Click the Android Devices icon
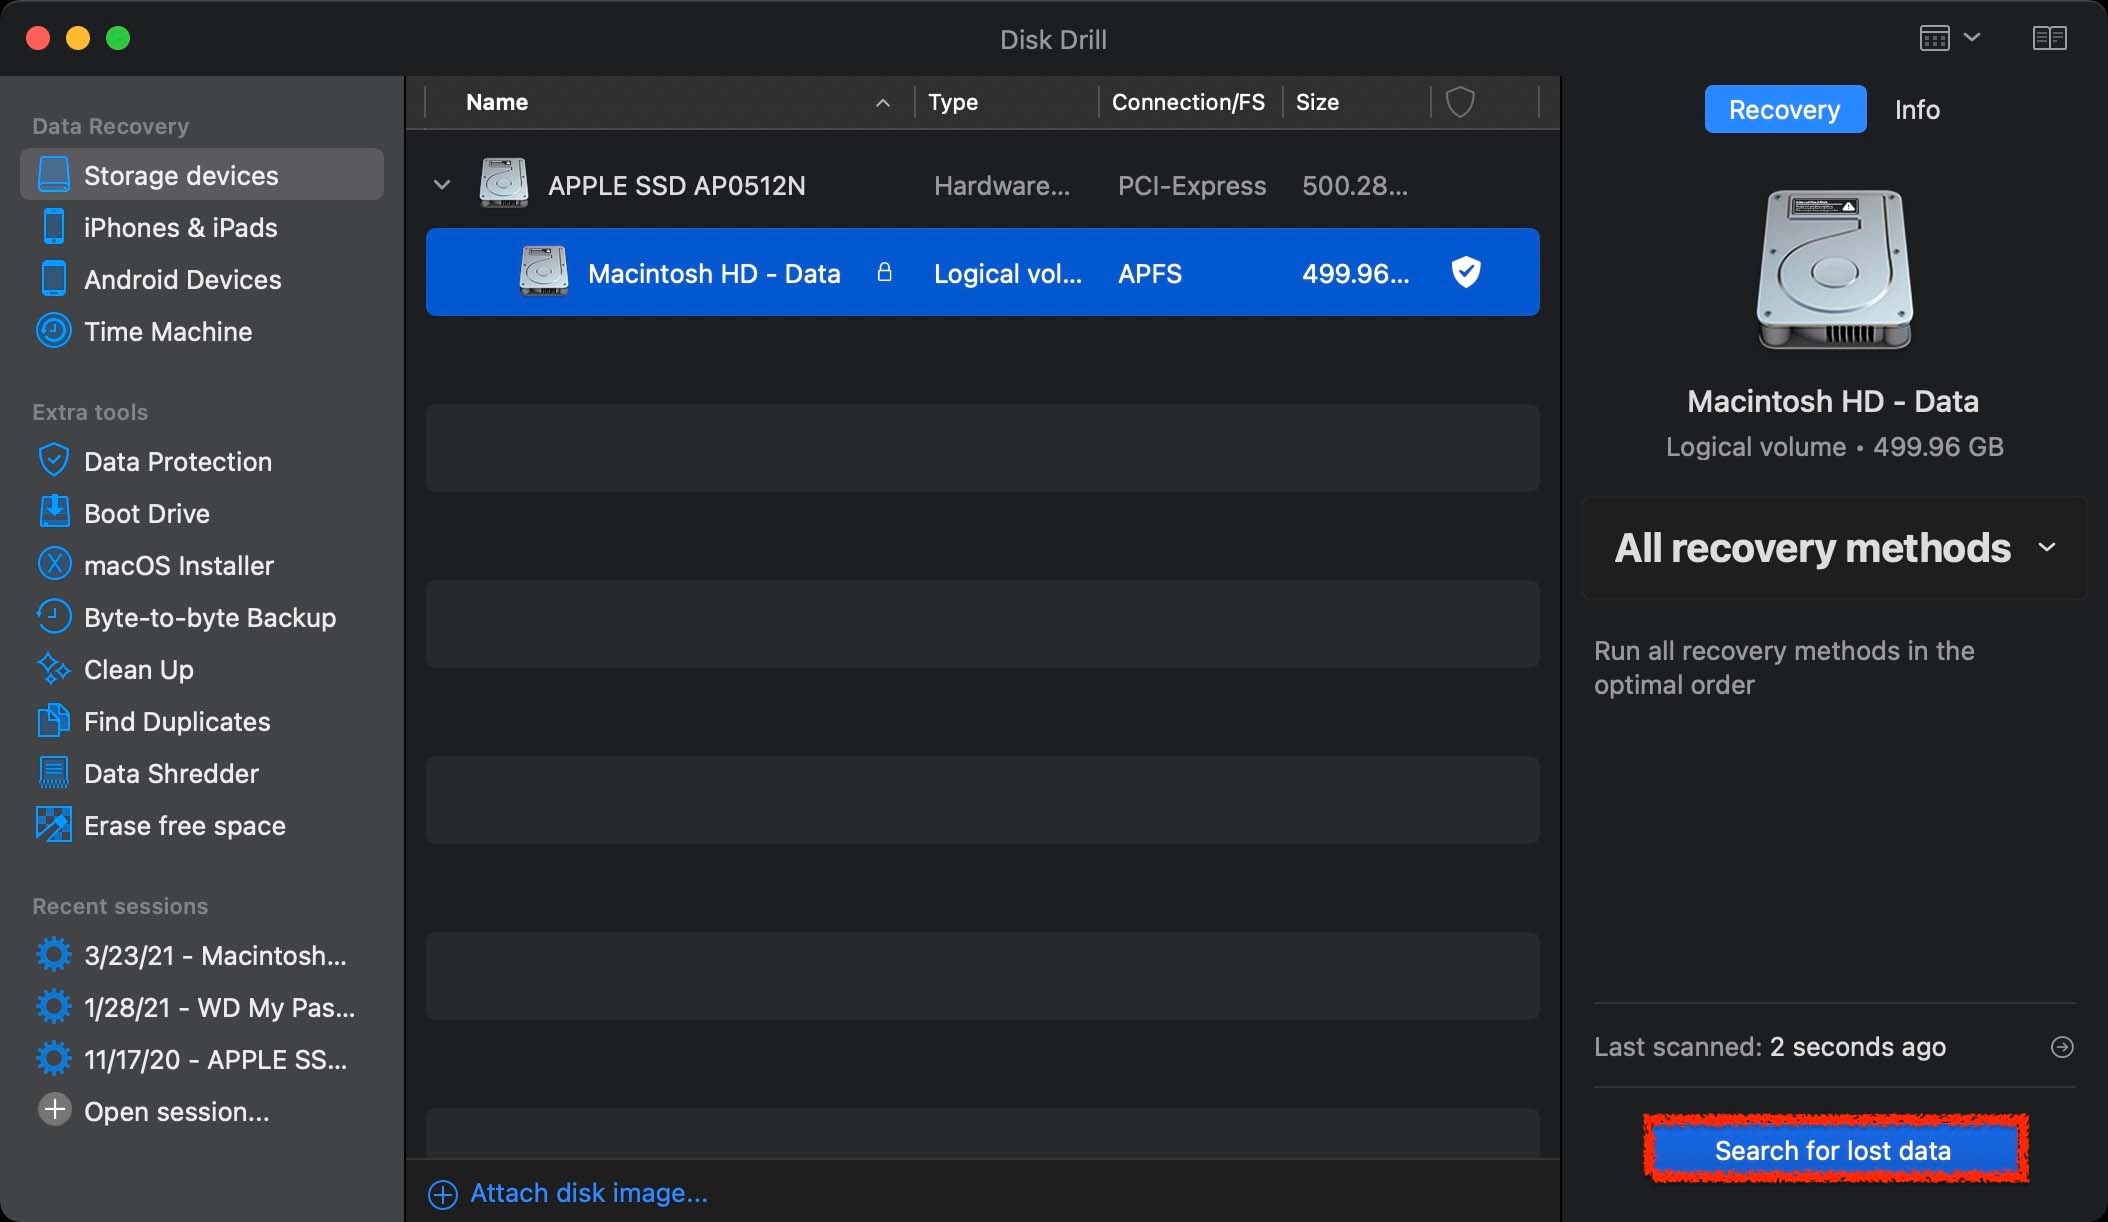This screenshot has width=2108, height=1222. coord(54,279)
